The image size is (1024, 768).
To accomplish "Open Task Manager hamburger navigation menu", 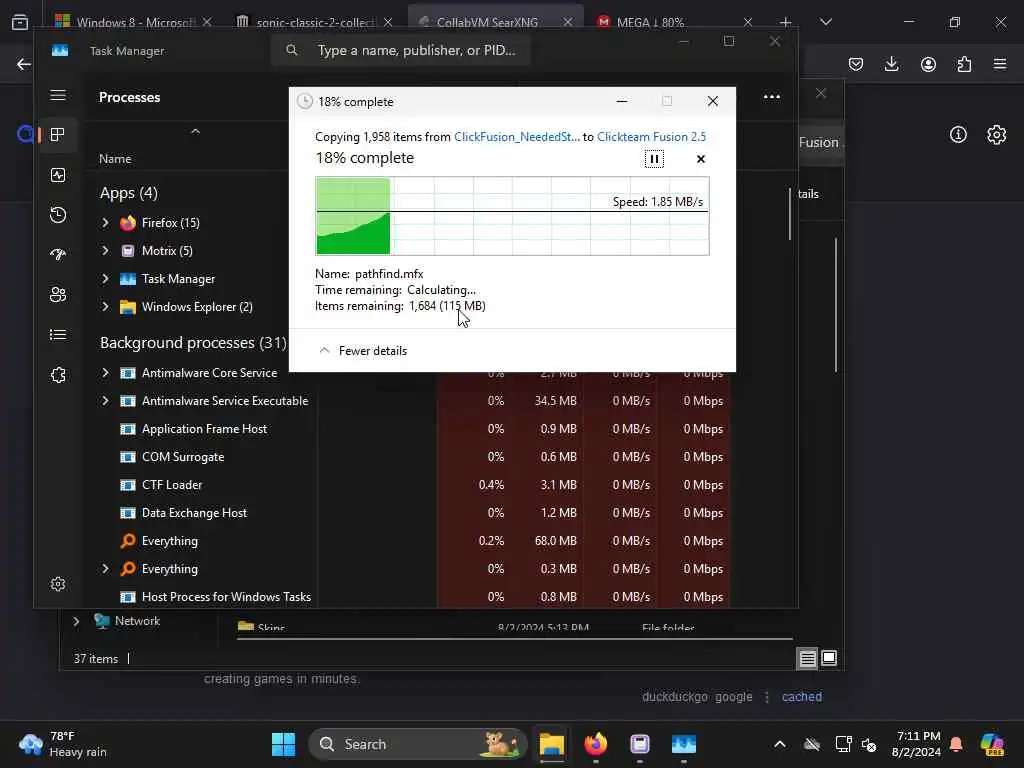I will (x=58, y=95).
